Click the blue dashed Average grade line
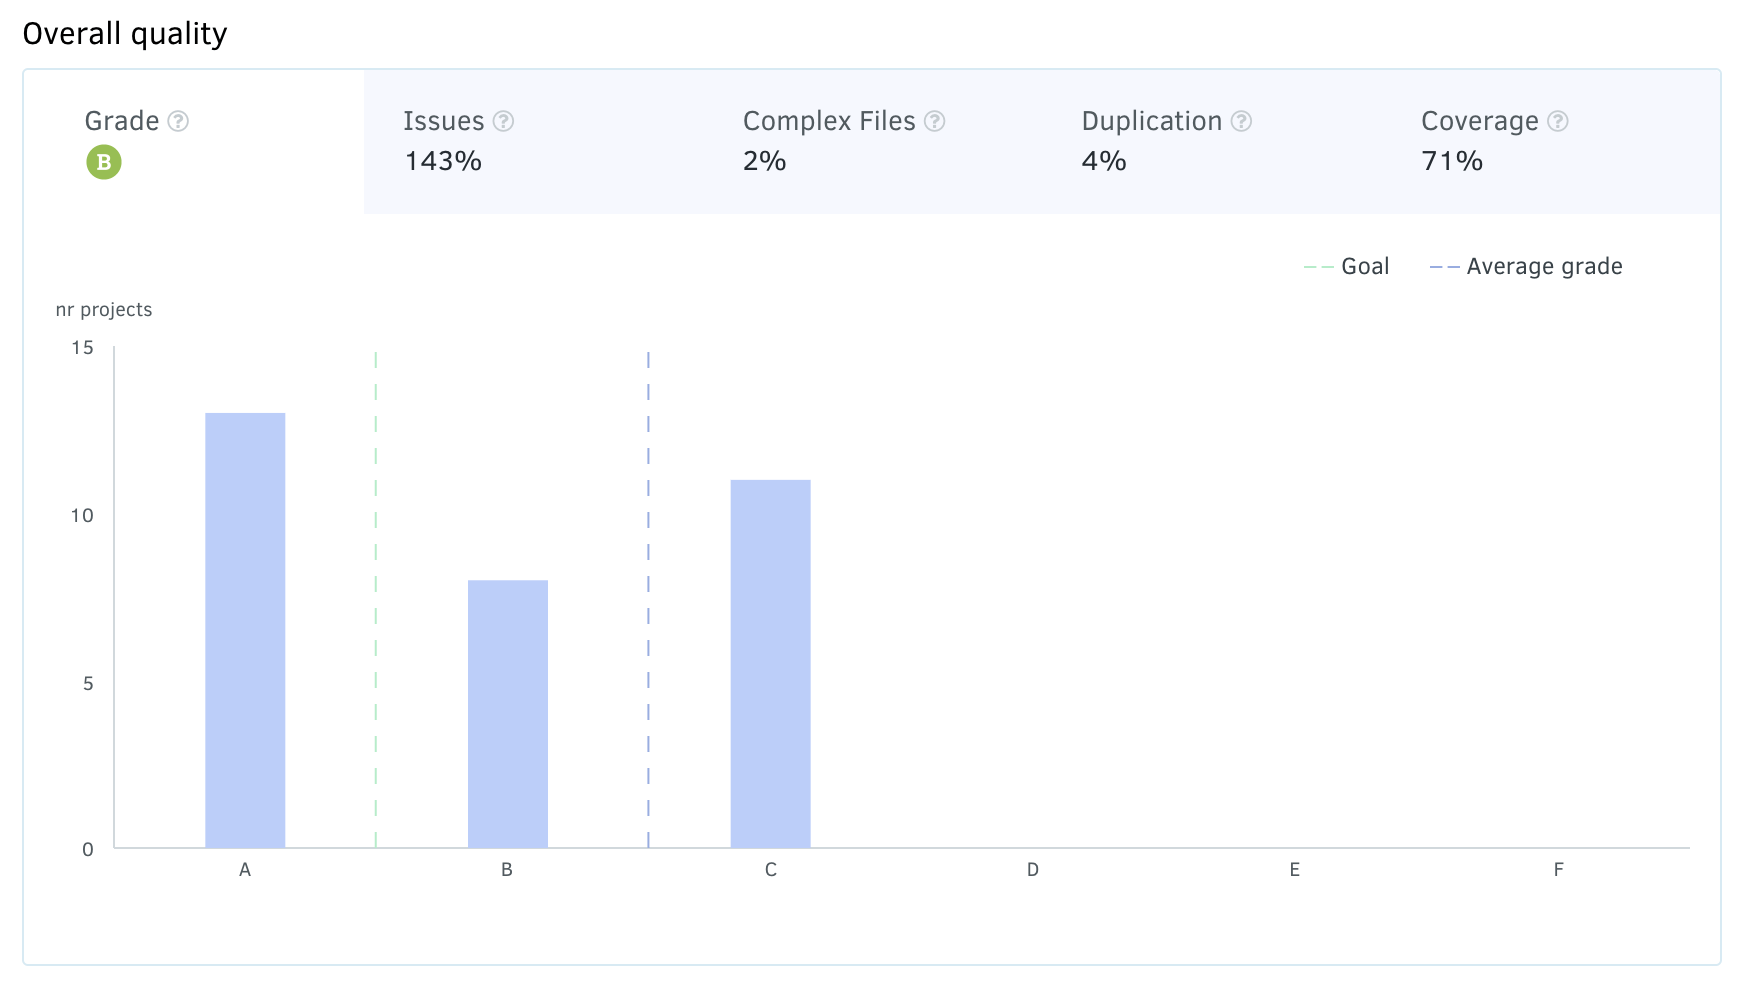This screenshot has height=996, width=1754. [648, 600]
